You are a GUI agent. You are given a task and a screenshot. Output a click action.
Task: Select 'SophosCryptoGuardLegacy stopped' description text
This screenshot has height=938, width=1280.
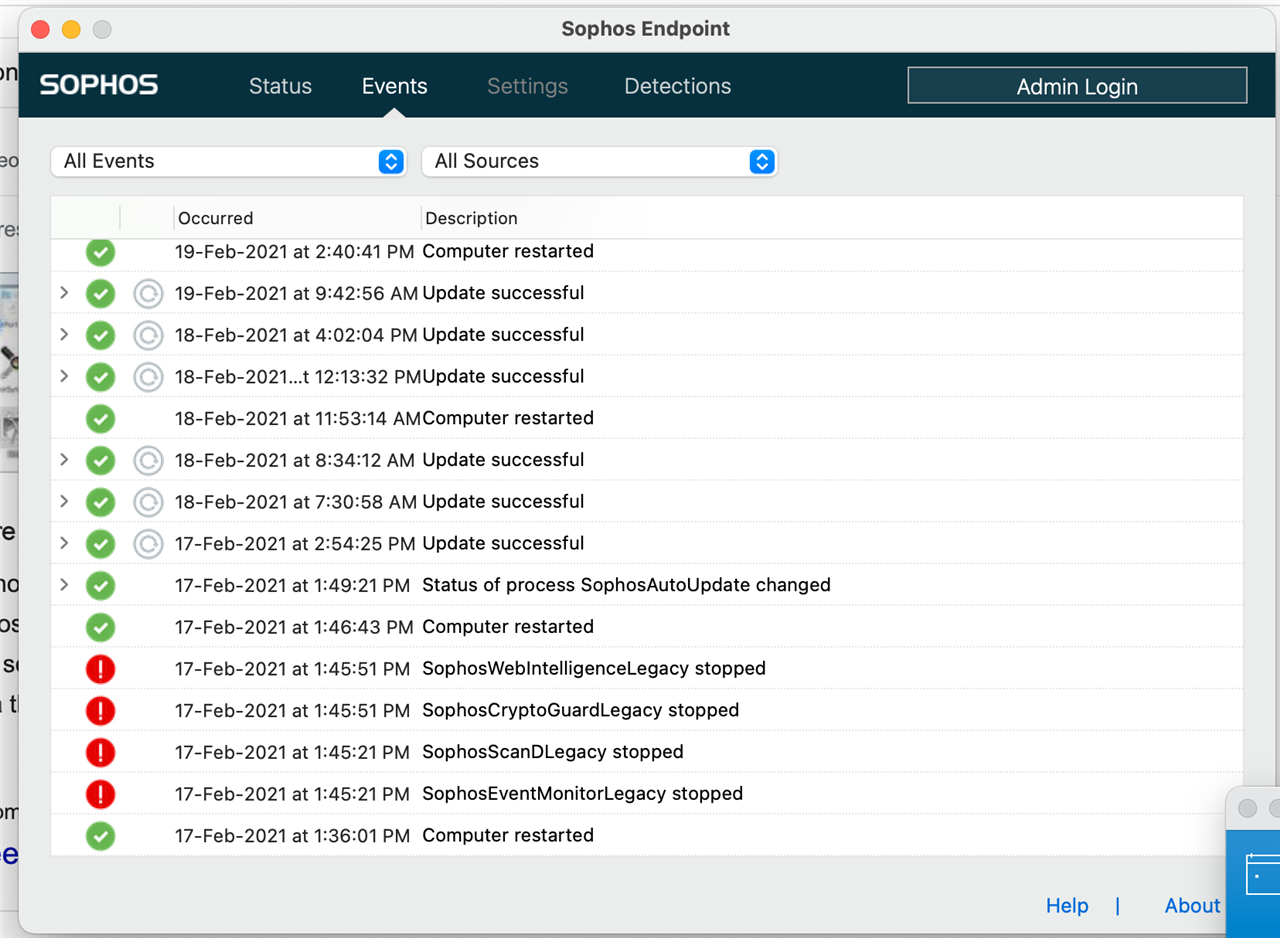[x=581, y=710]
